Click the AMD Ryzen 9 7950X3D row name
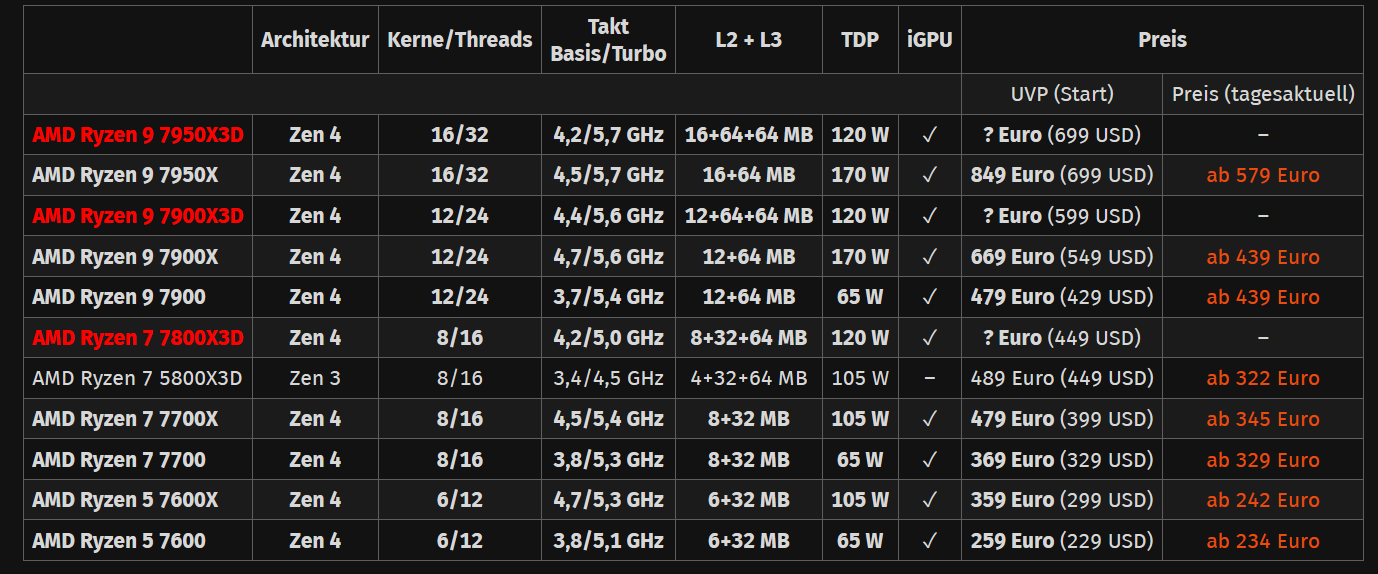Image resolution: width=1378 pixels, height=574 pixels. (x=138, y=135)
